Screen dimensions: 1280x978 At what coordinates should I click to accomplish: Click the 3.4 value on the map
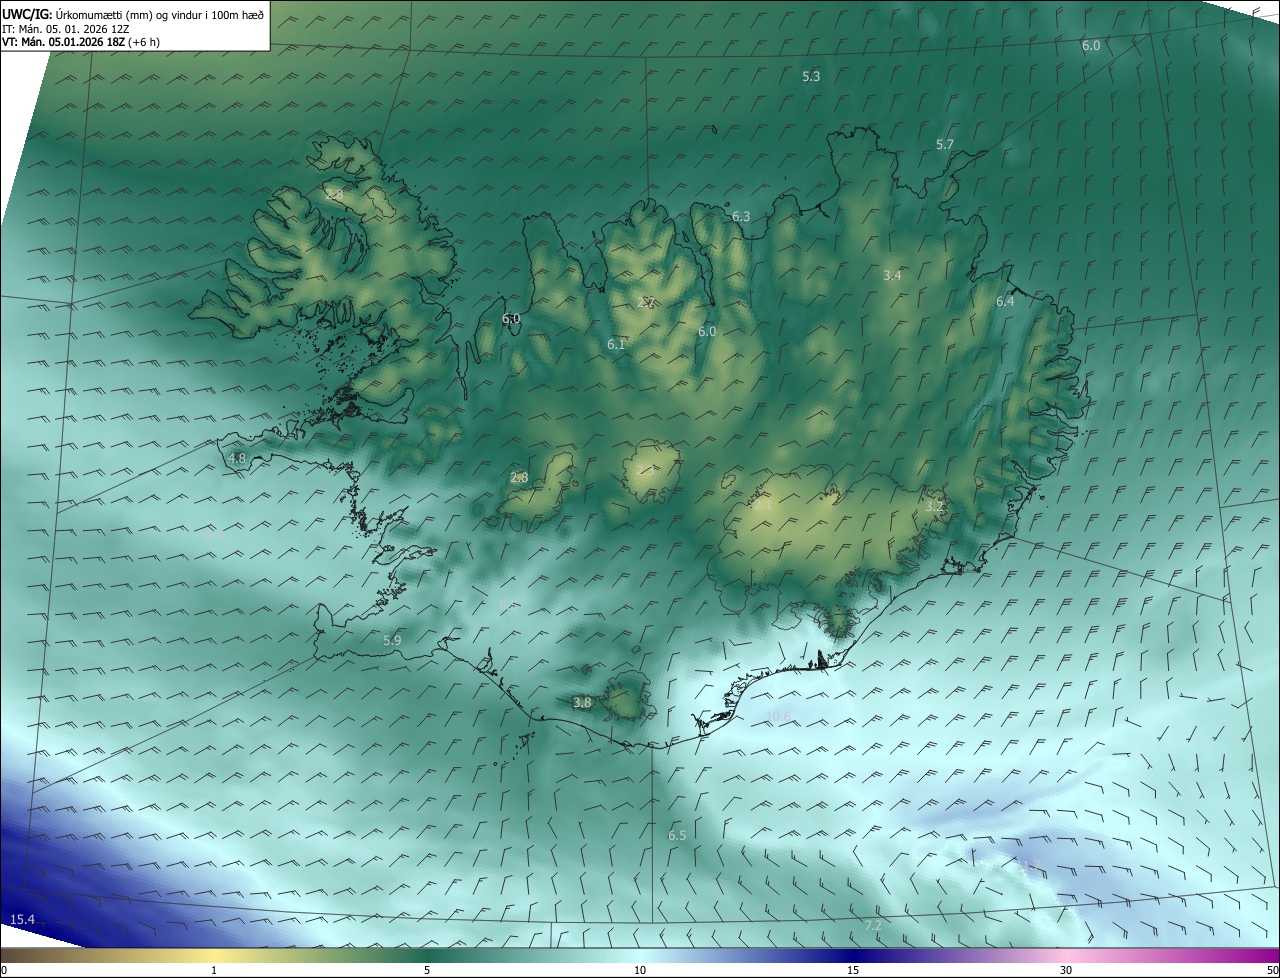click(893, 275)
